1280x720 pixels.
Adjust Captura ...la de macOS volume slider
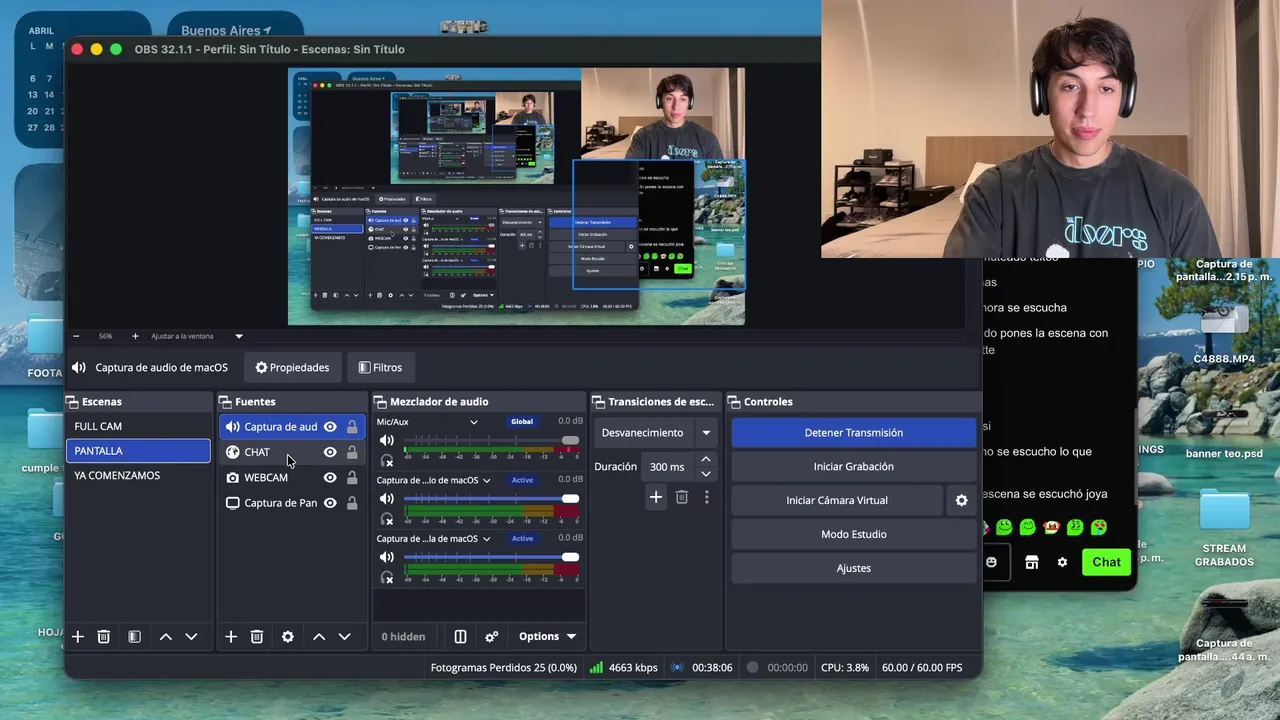click(x=570, y=556)
